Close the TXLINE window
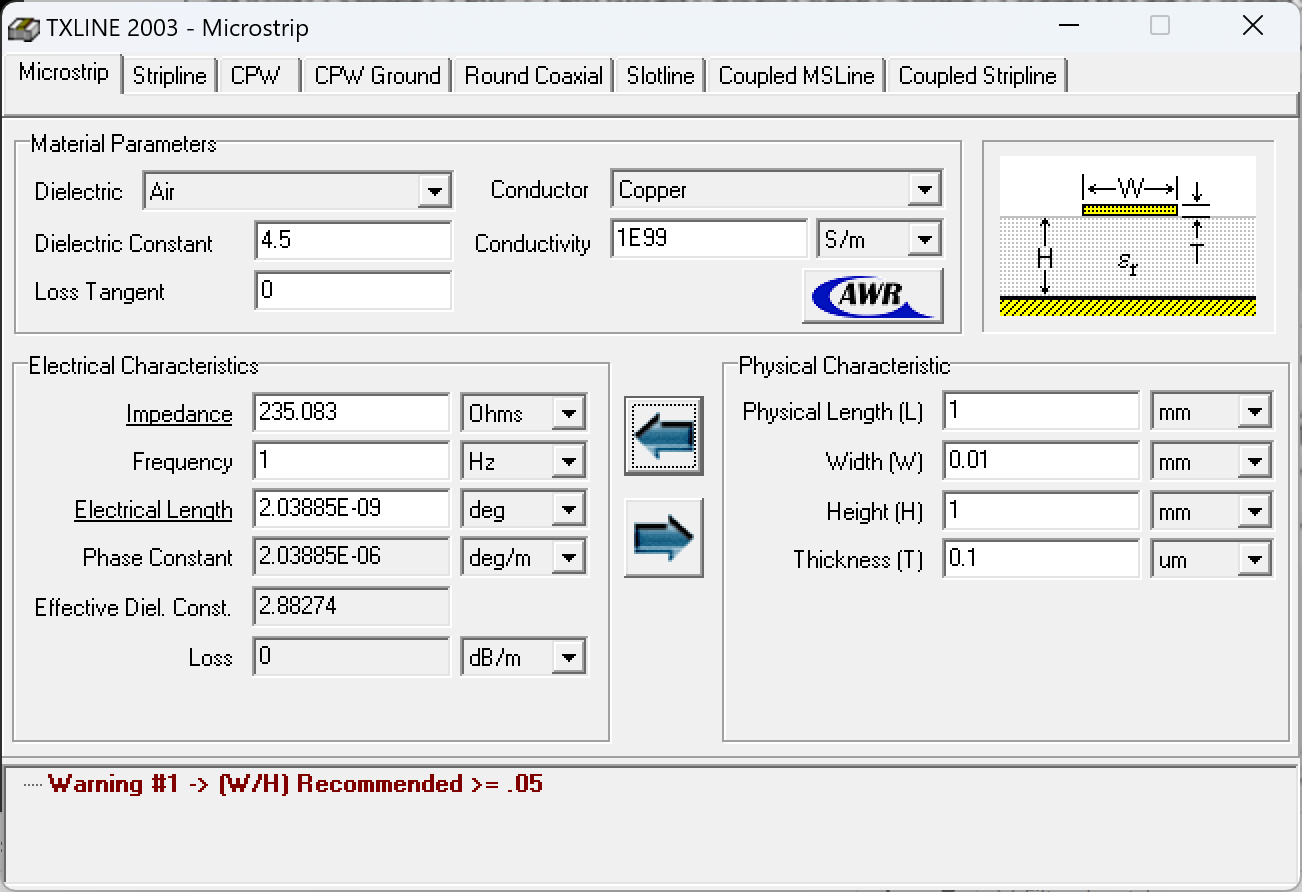The image size is (1302, 892). (1252, 26)
